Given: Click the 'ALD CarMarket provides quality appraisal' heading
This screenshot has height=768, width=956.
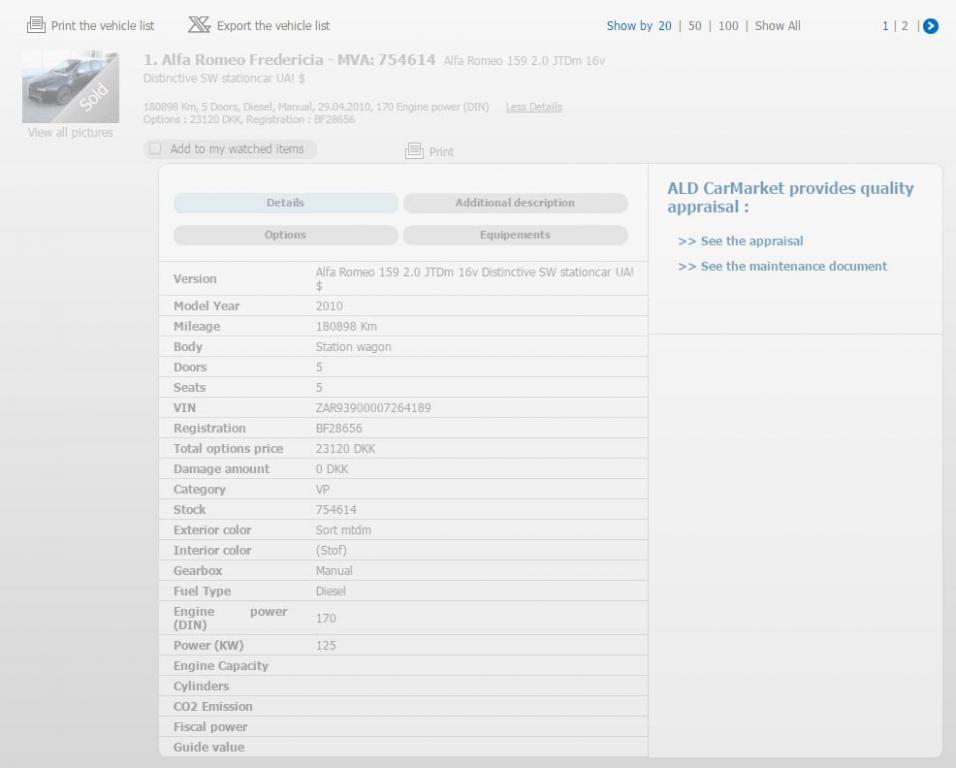Looking at the screenshot, I should [790, 197].
